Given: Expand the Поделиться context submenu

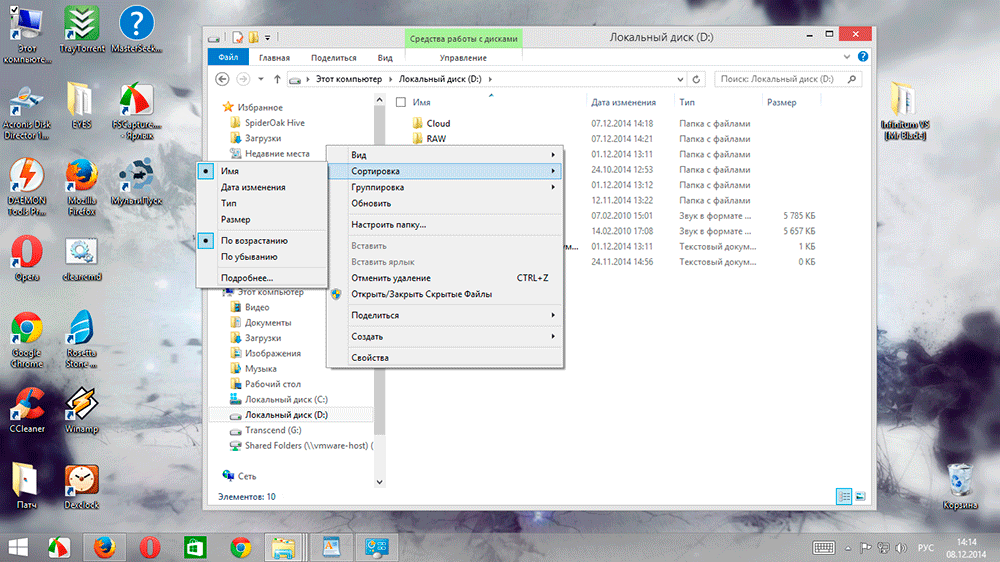Looking at the screenshot, I should tap(445, 315).
